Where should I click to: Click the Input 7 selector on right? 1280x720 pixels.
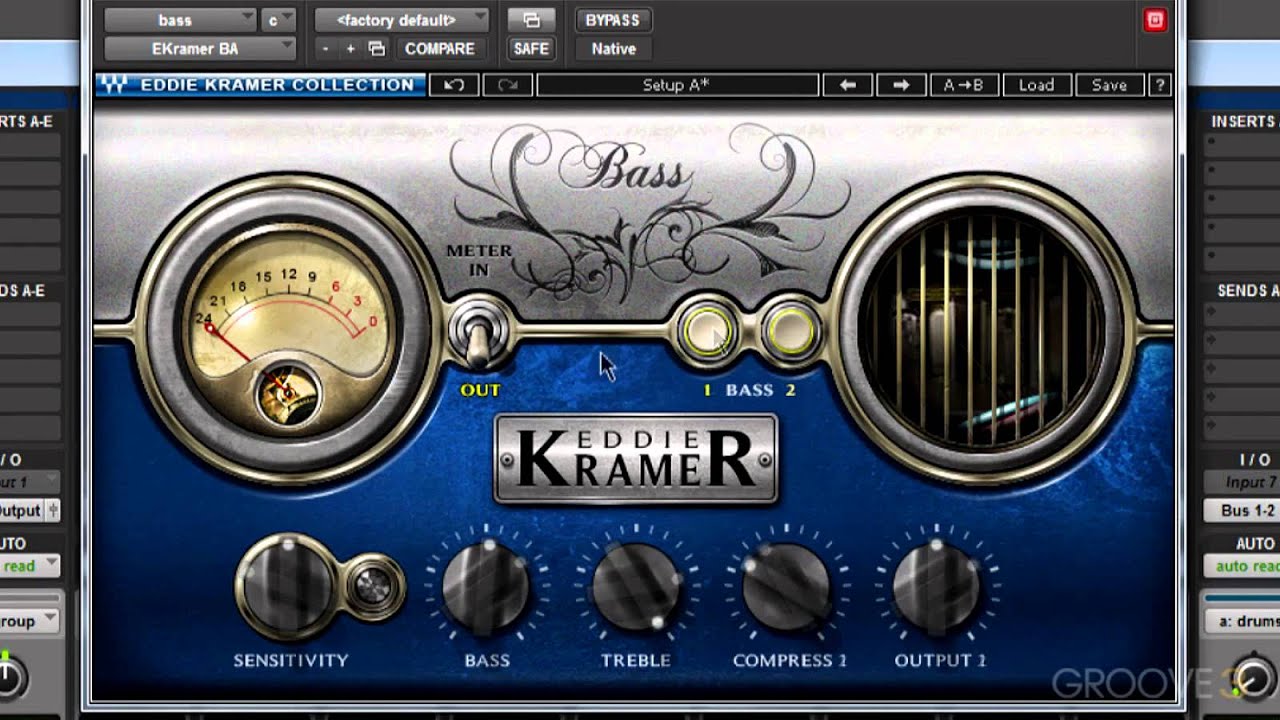1242,483
